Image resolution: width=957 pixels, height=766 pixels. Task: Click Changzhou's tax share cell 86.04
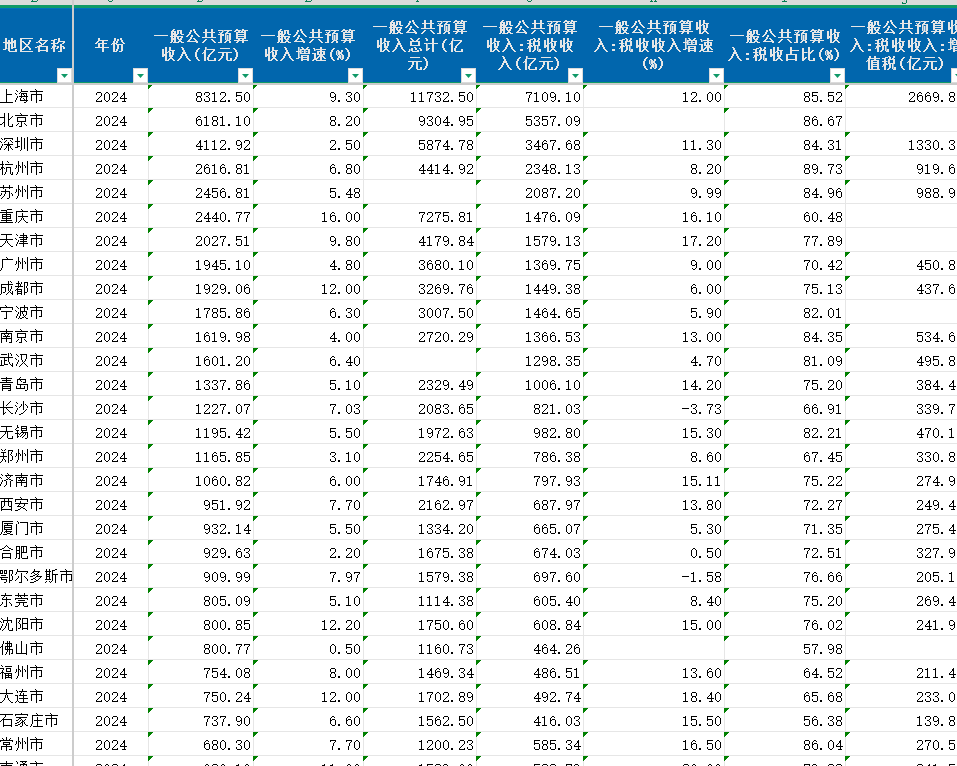pos(785,745)
